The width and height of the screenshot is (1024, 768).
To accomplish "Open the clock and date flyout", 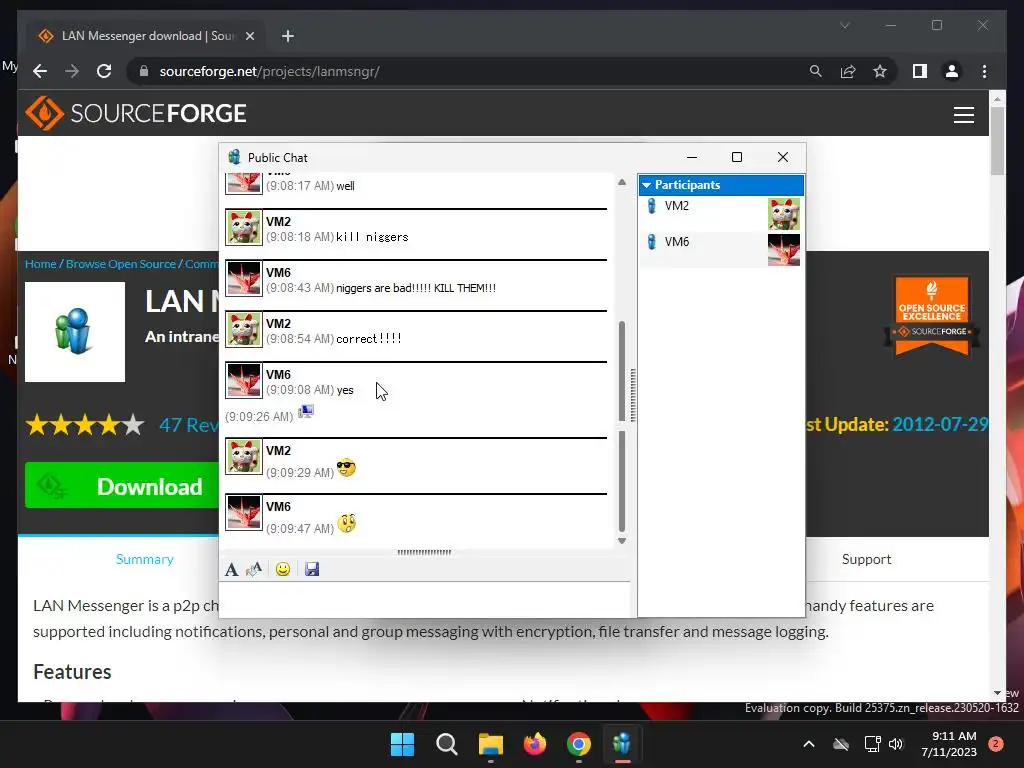I will click(949, 744).
